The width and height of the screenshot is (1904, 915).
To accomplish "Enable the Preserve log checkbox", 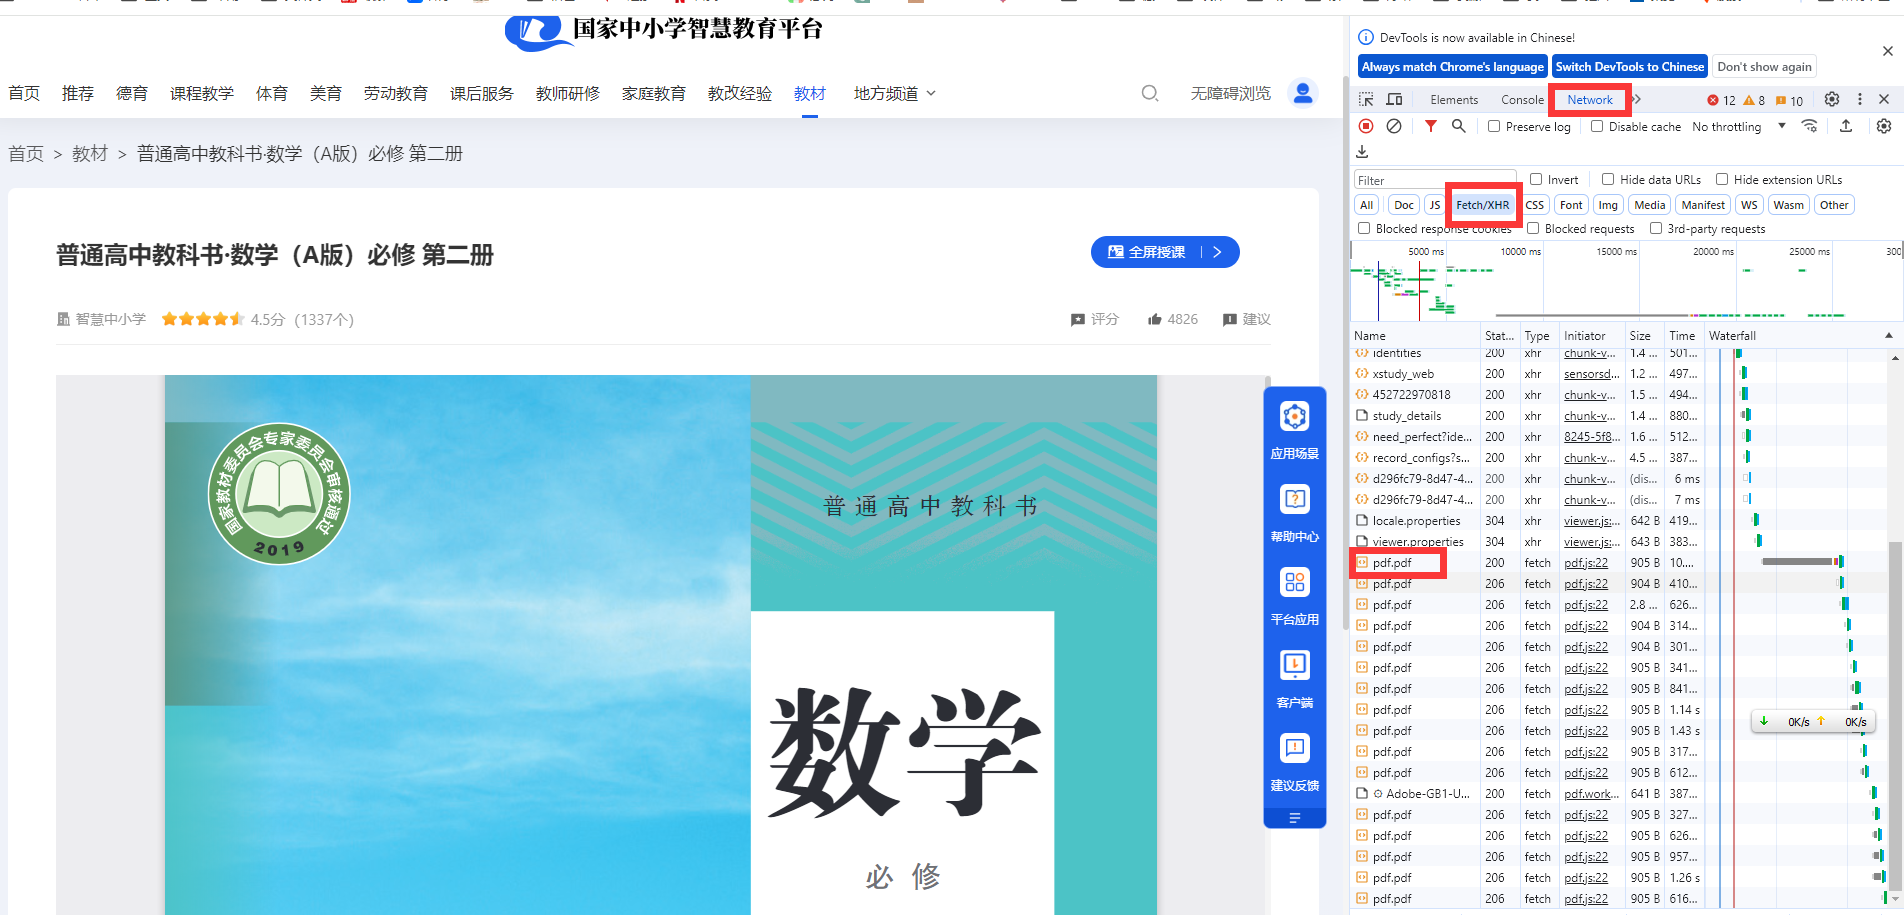I will (1494, 127).
